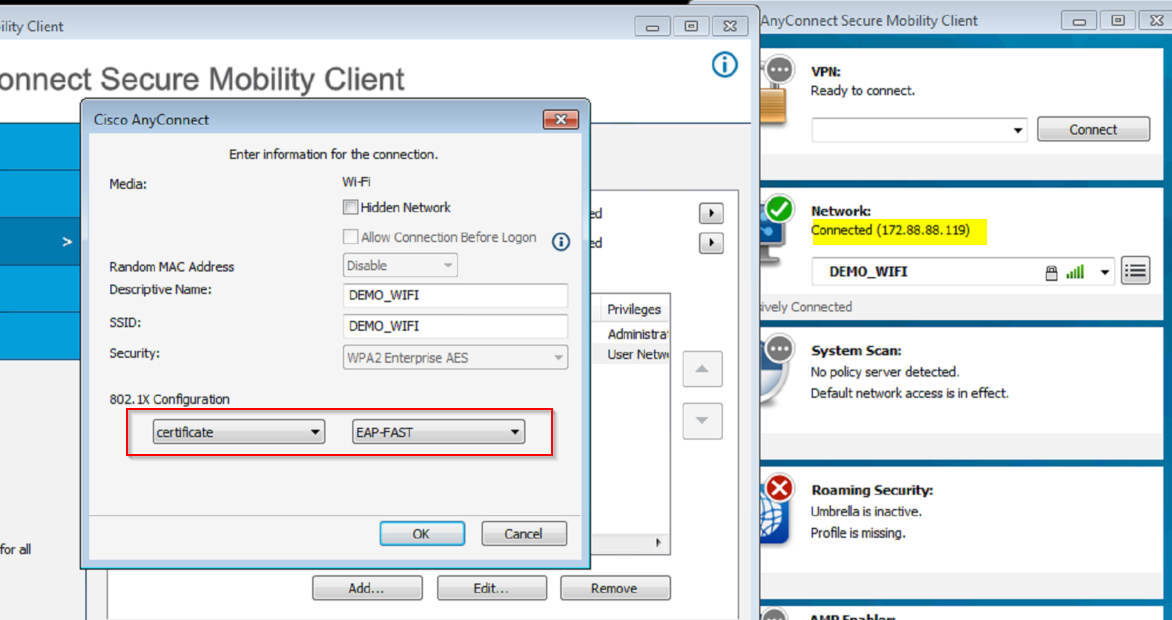This screenshot has height=620, width=1172.
Task: Click OK in the connection dialog
Action: tap(422, 533)
